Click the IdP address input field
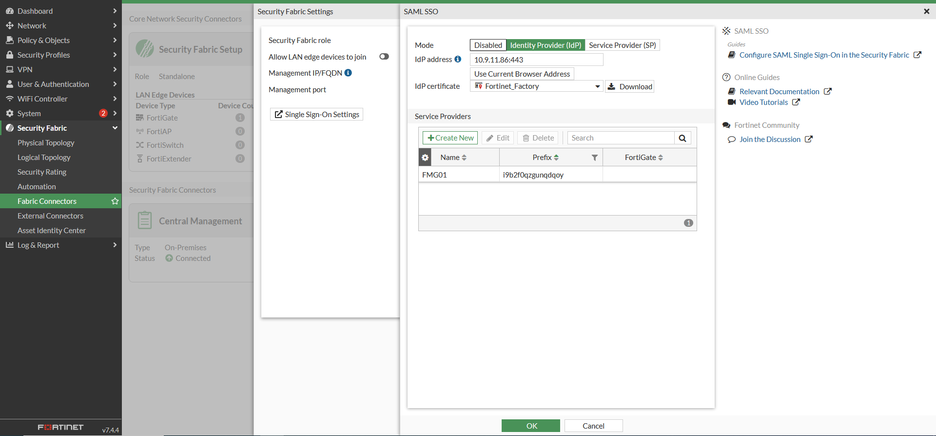Viewport: 936px width, 436px height. [537, 60]
